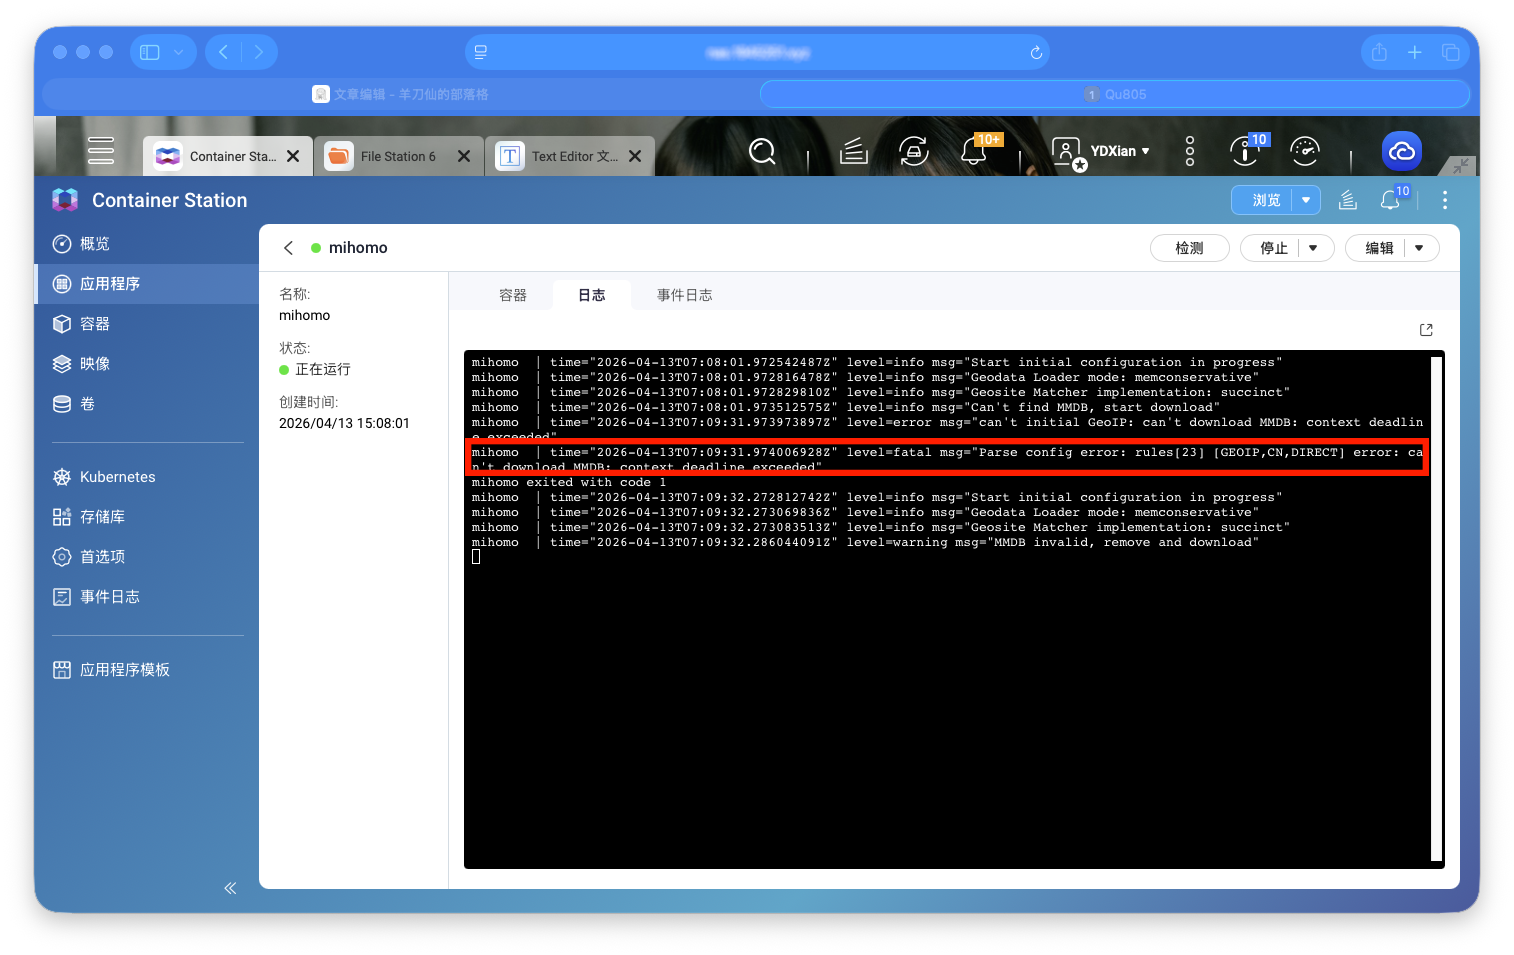Collapse the sidebar with the double chevron
Image resolution: width=1514 pixels, height=955 pixels.
point(230,888)
